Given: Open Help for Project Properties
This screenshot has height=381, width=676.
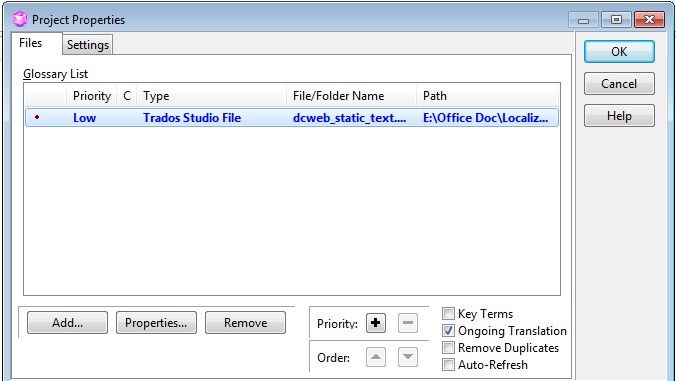Looking at the screenshot, I should pos(619,116).
